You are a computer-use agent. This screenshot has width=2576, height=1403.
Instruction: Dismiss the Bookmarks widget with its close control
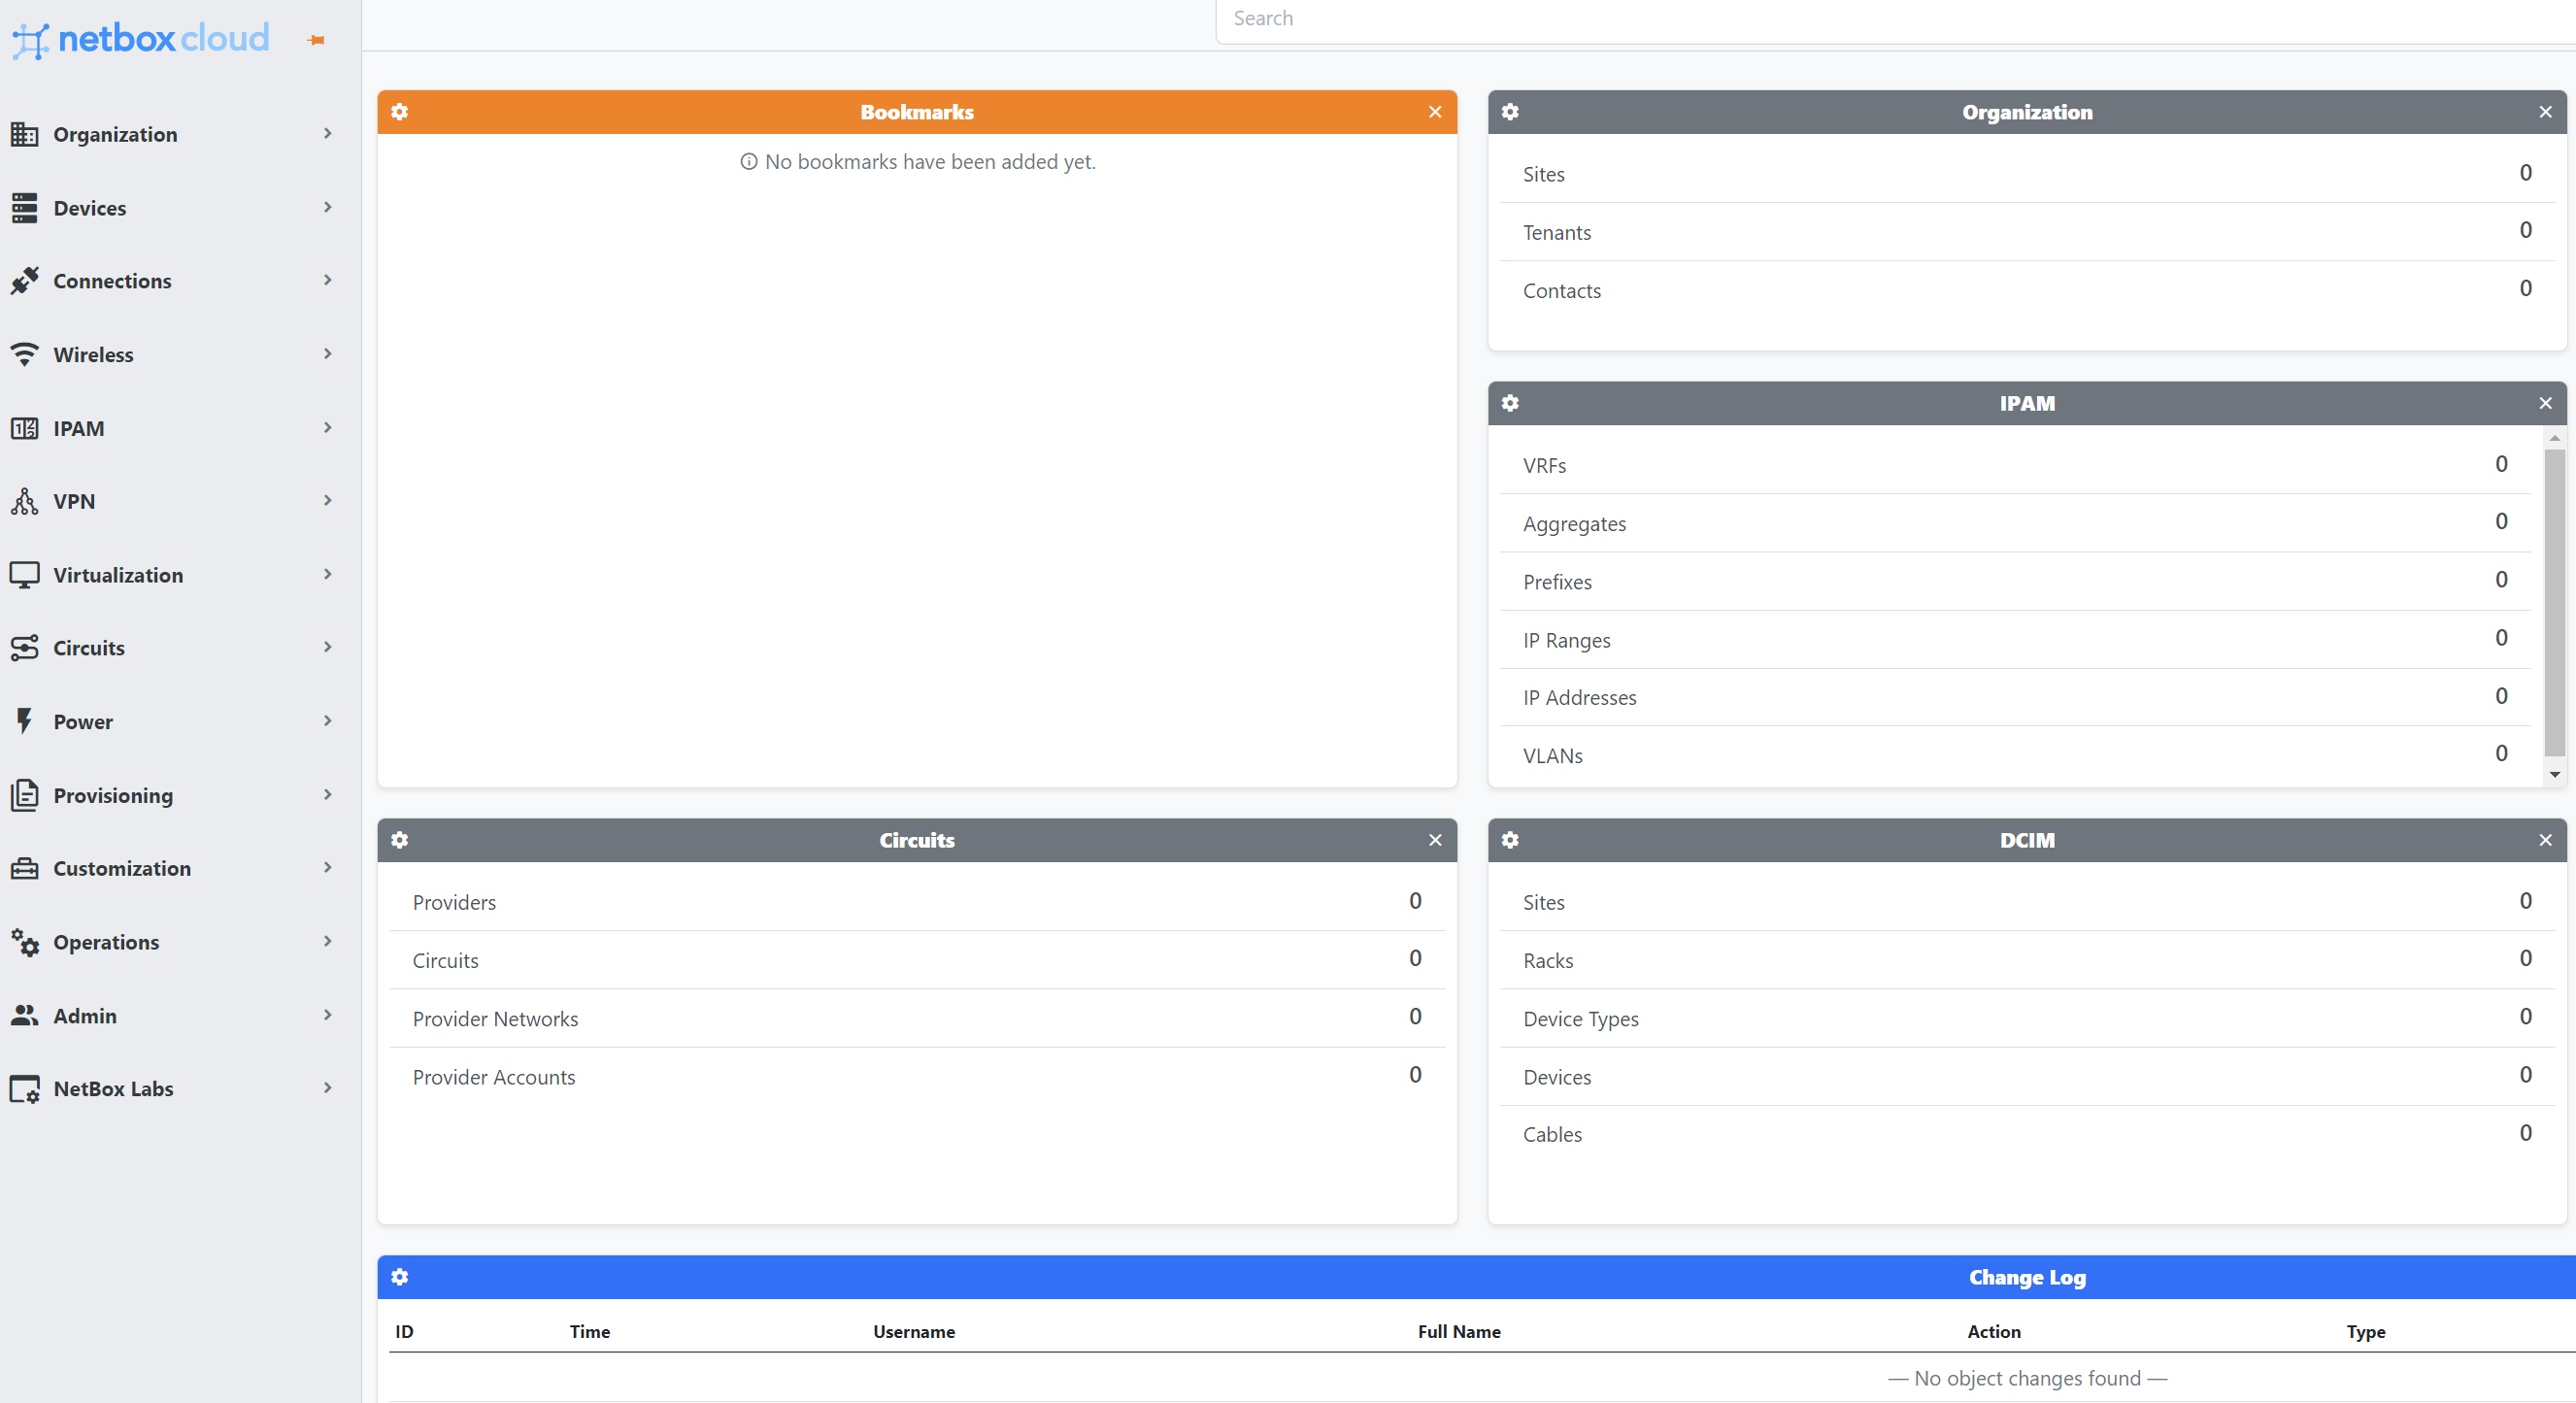pyautogui.click(x=1436, y=112)
